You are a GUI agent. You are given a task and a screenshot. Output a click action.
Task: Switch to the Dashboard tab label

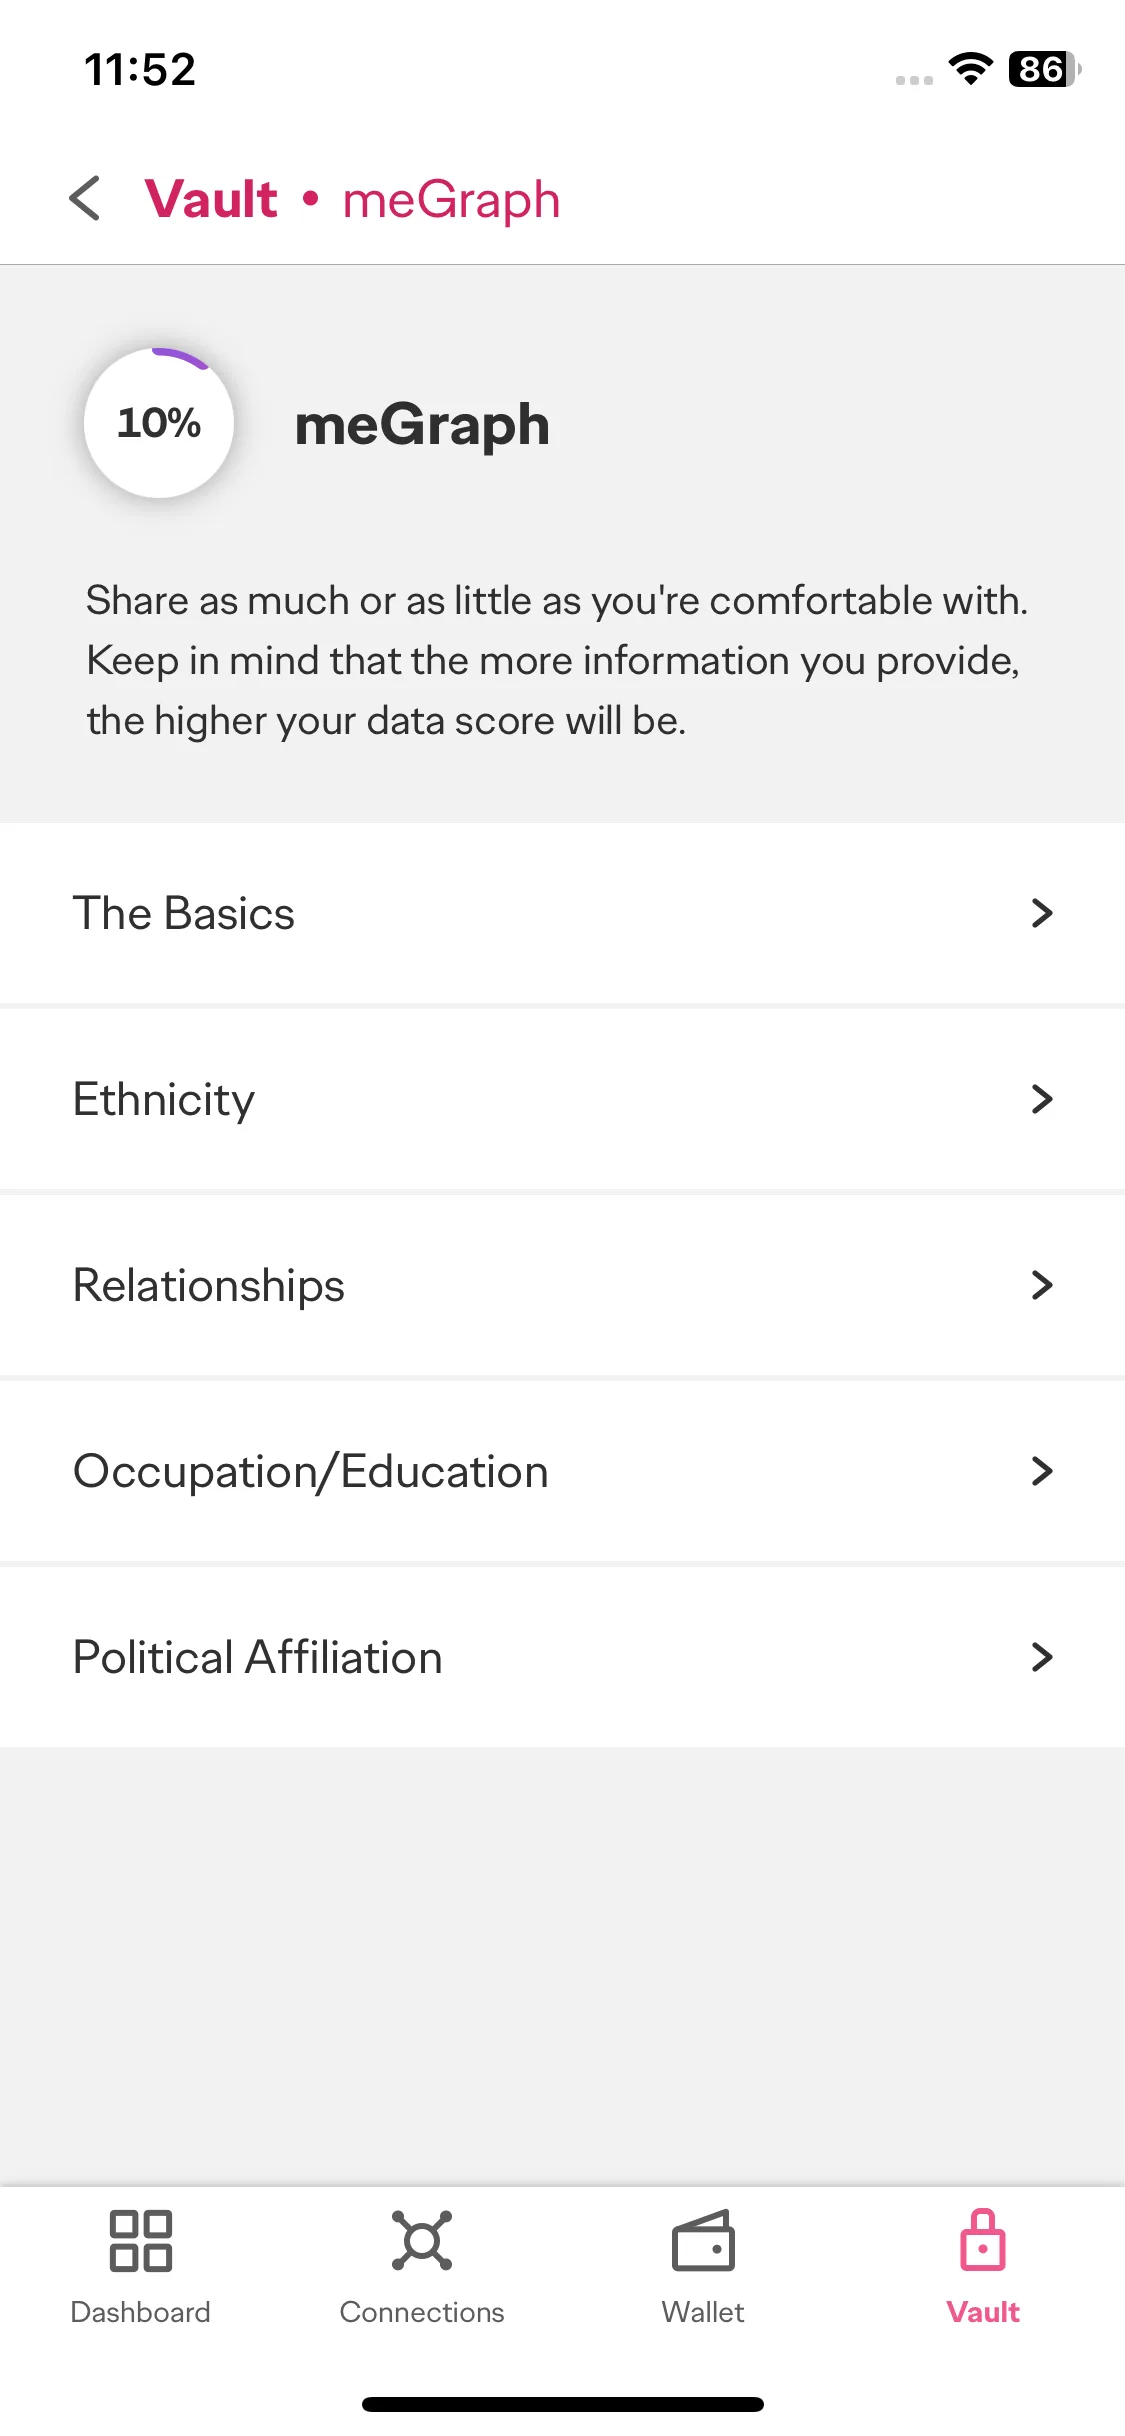(x=141, y=2312)
